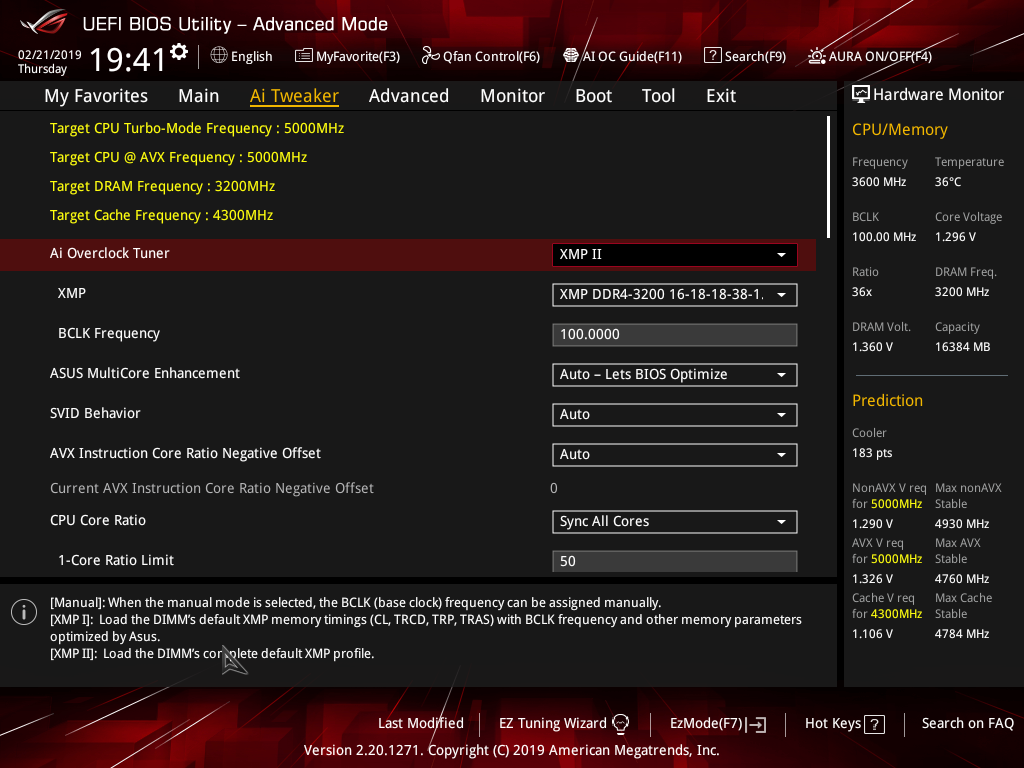Click the globe language icon
Screen dimensions: 1024x768
click(219, 56)
